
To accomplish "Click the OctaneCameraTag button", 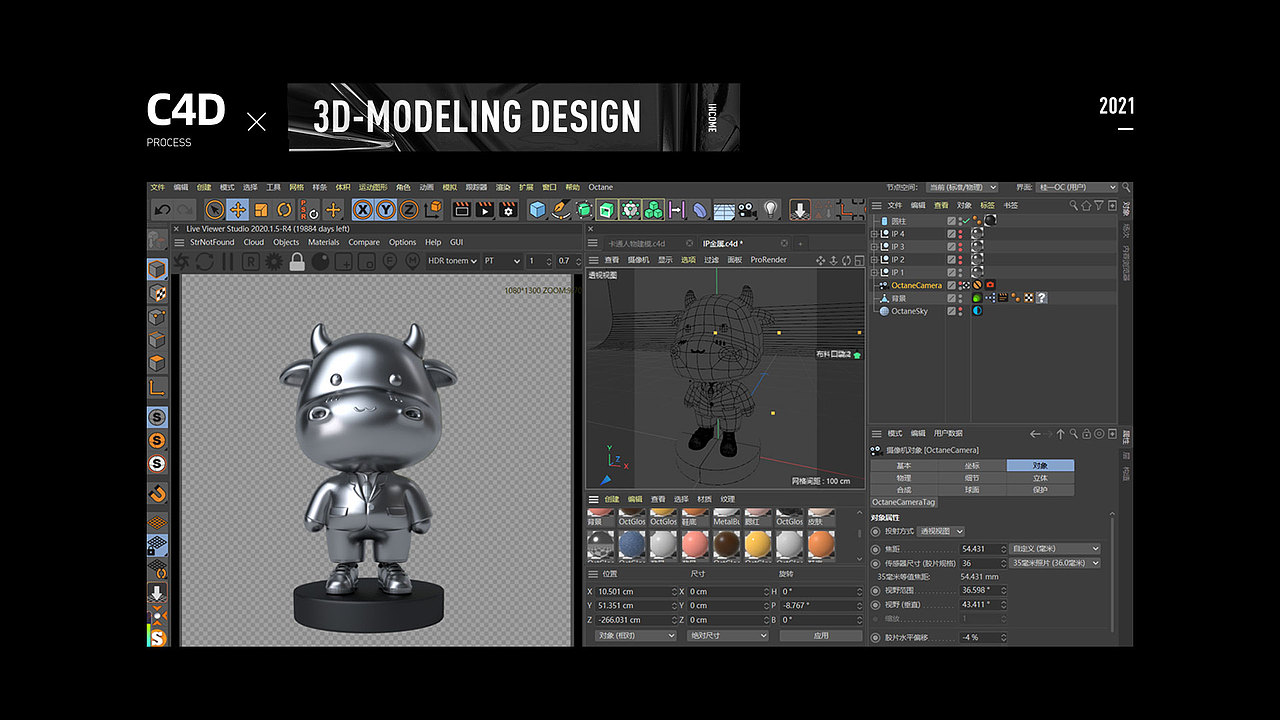I will (903, 502).
